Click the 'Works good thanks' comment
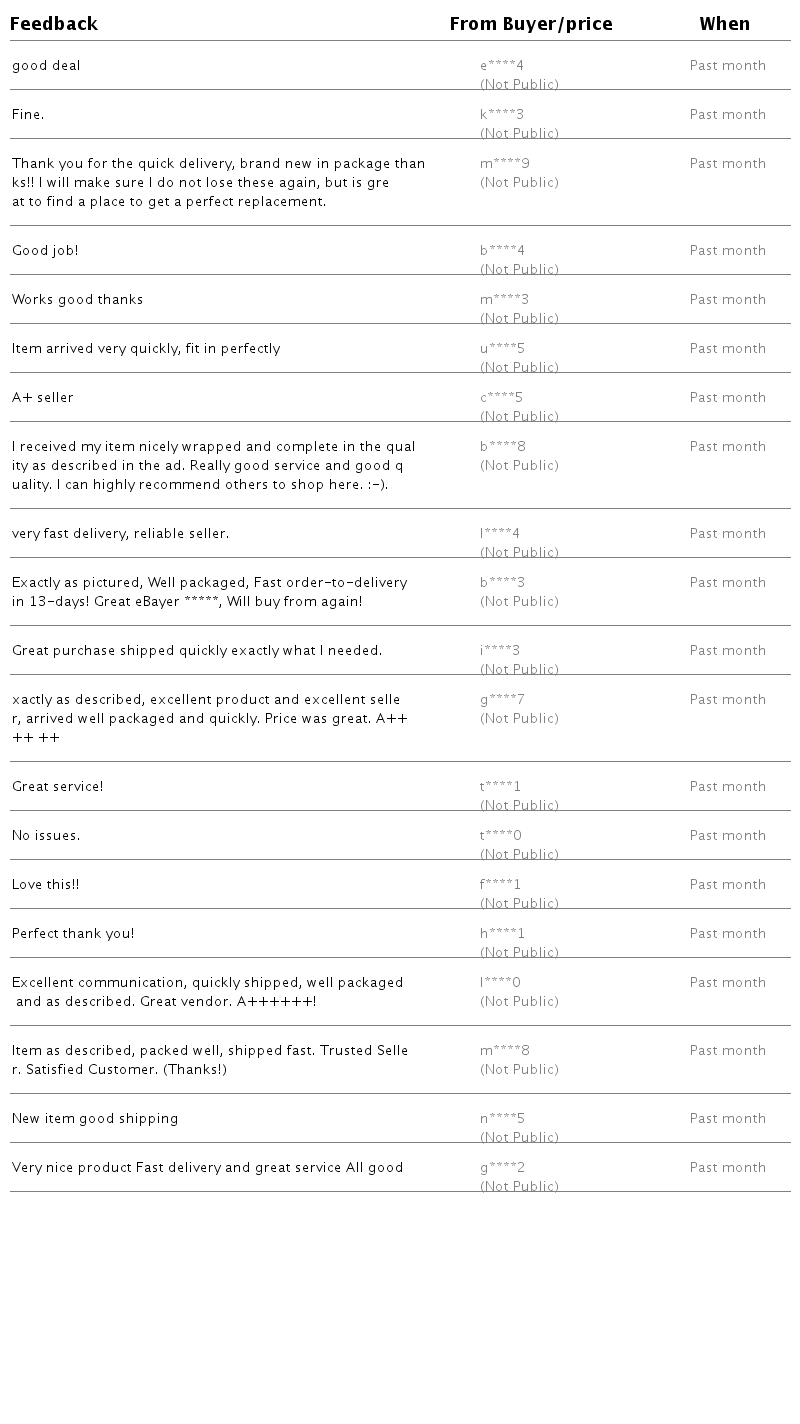800x1424 pixels. pyautogui.click(x=77, y=300)
